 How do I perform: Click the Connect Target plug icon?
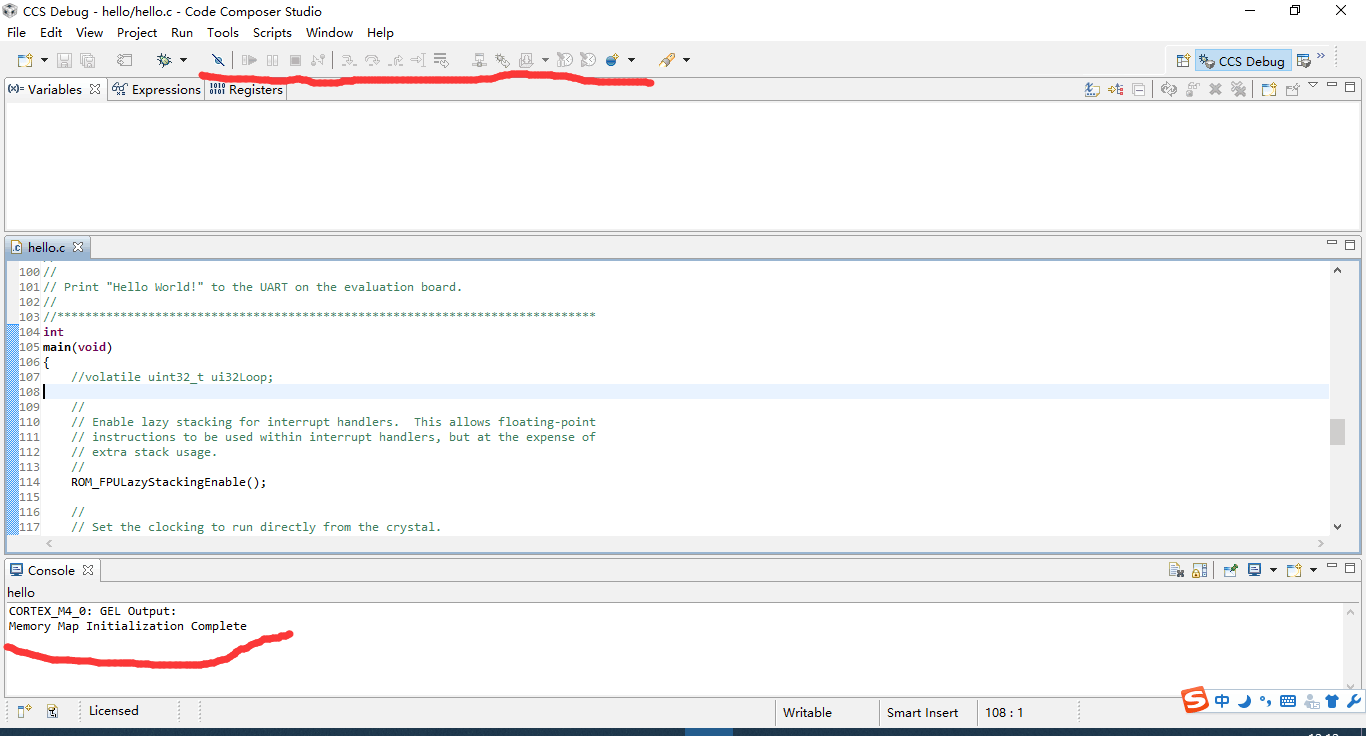[x=218, y=61]
